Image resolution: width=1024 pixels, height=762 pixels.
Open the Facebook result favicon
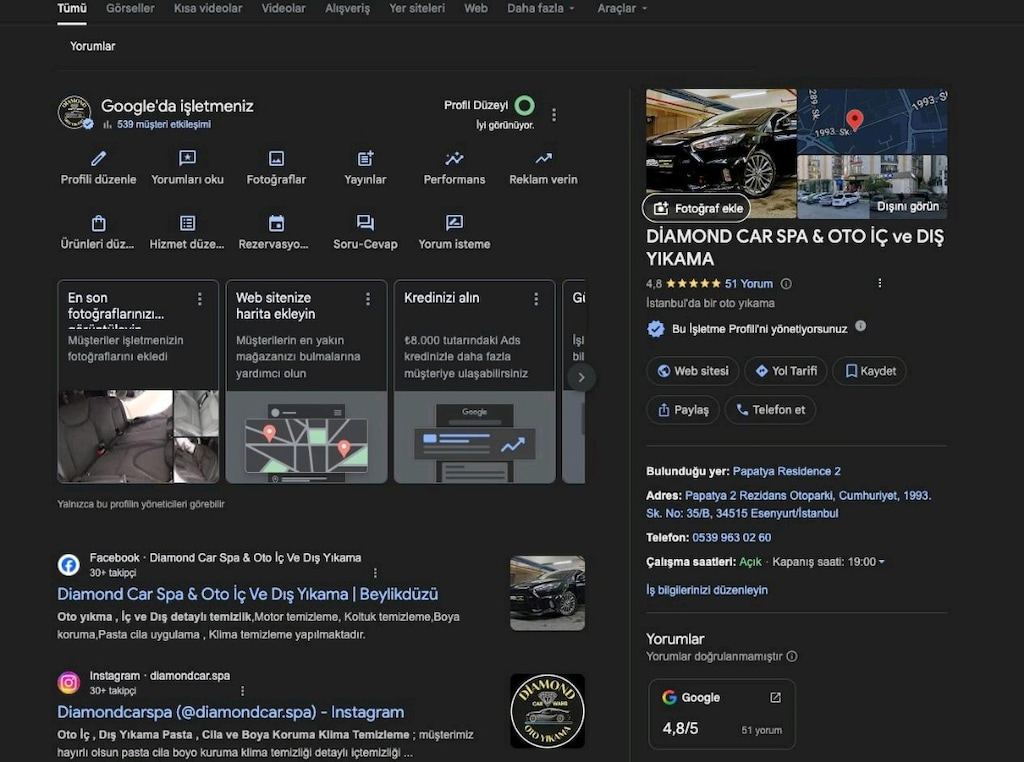pyautogui.click(x=69, y=564)
